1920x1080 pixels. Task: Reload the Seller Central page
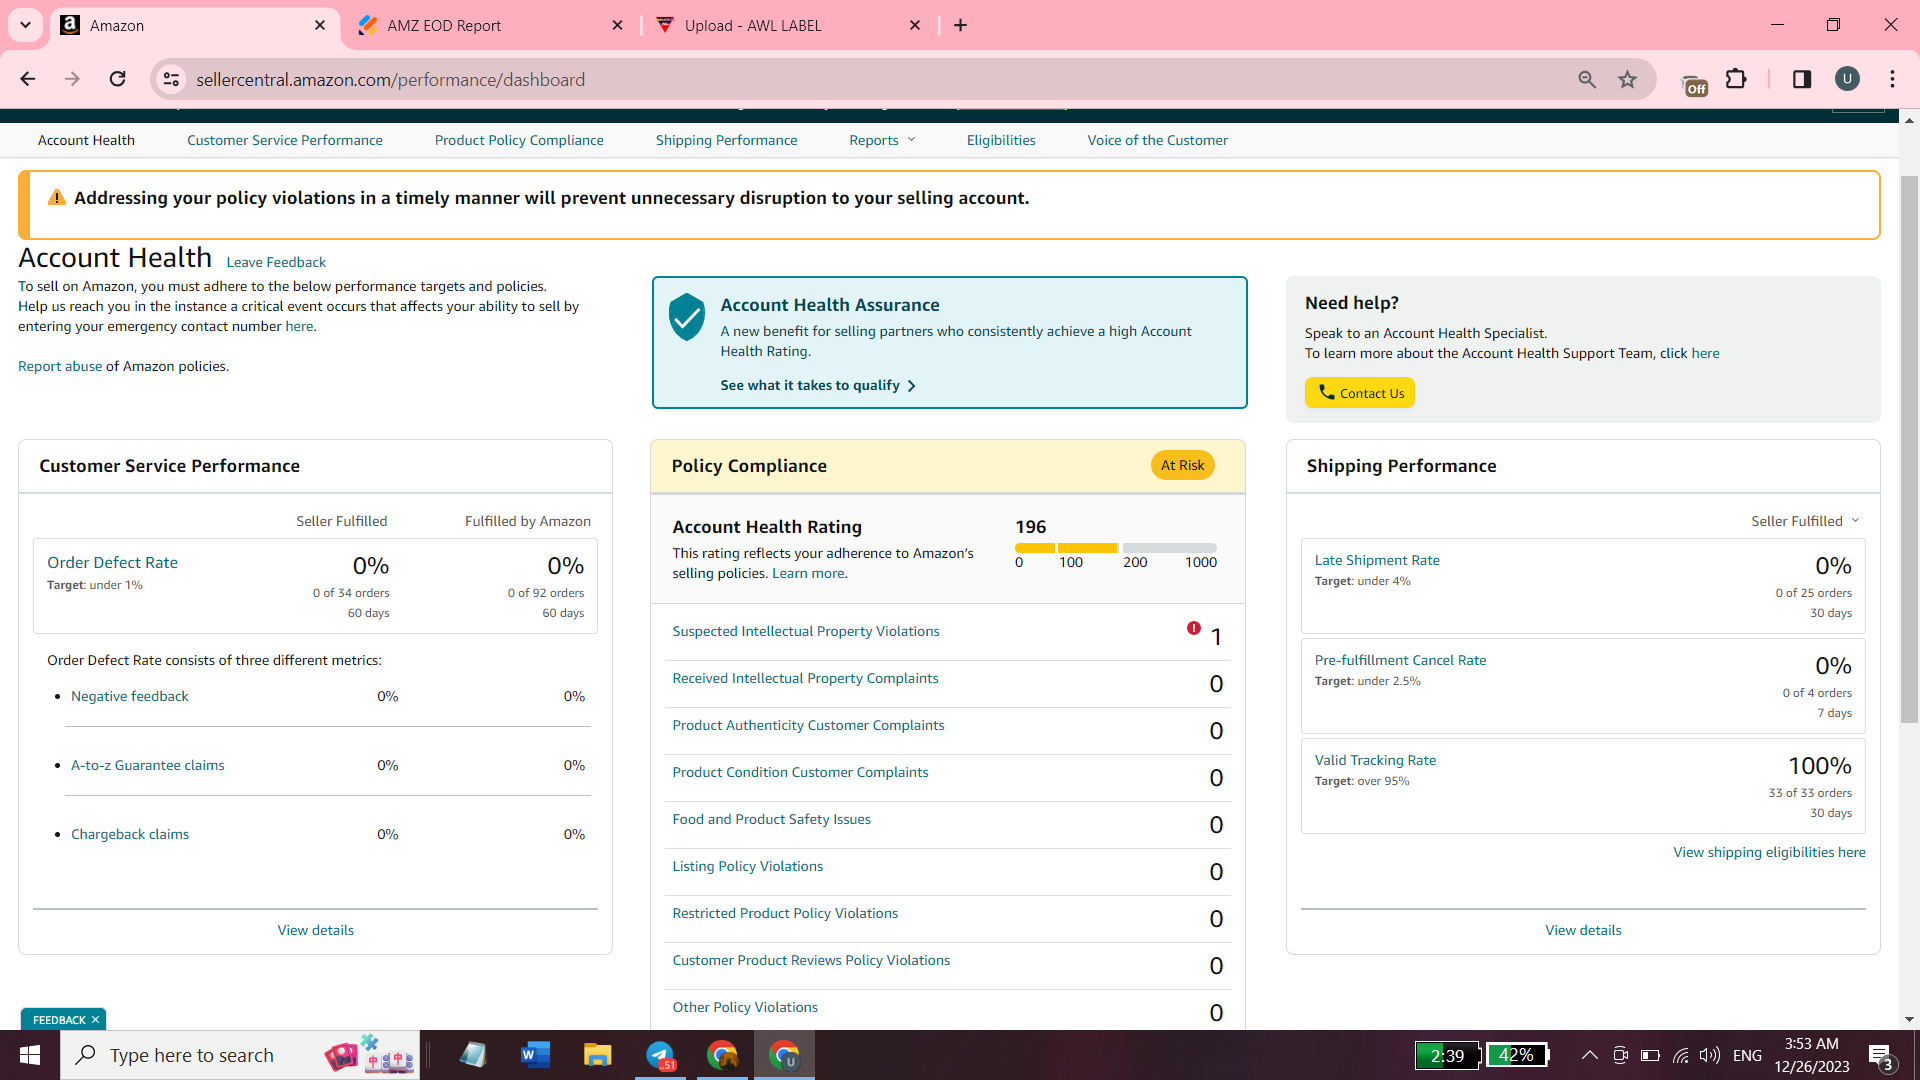(117, 79)
